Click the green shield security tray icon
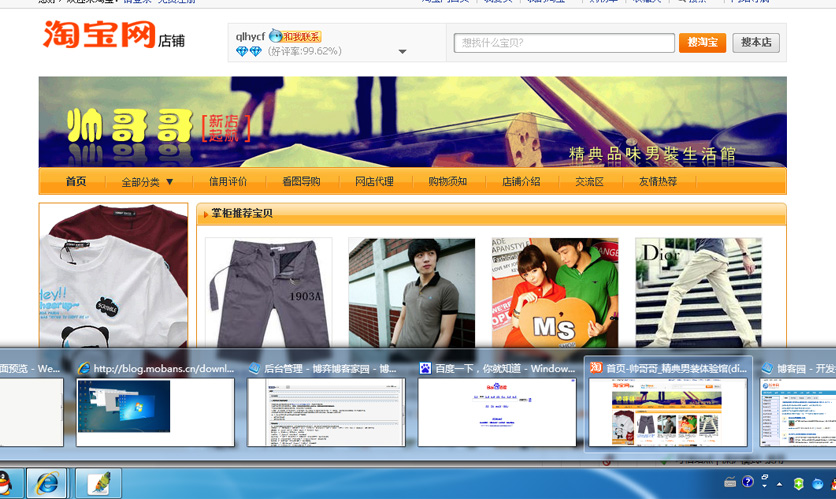The height and width of the screenshot is (499, 836). click(x=798, y=484)
